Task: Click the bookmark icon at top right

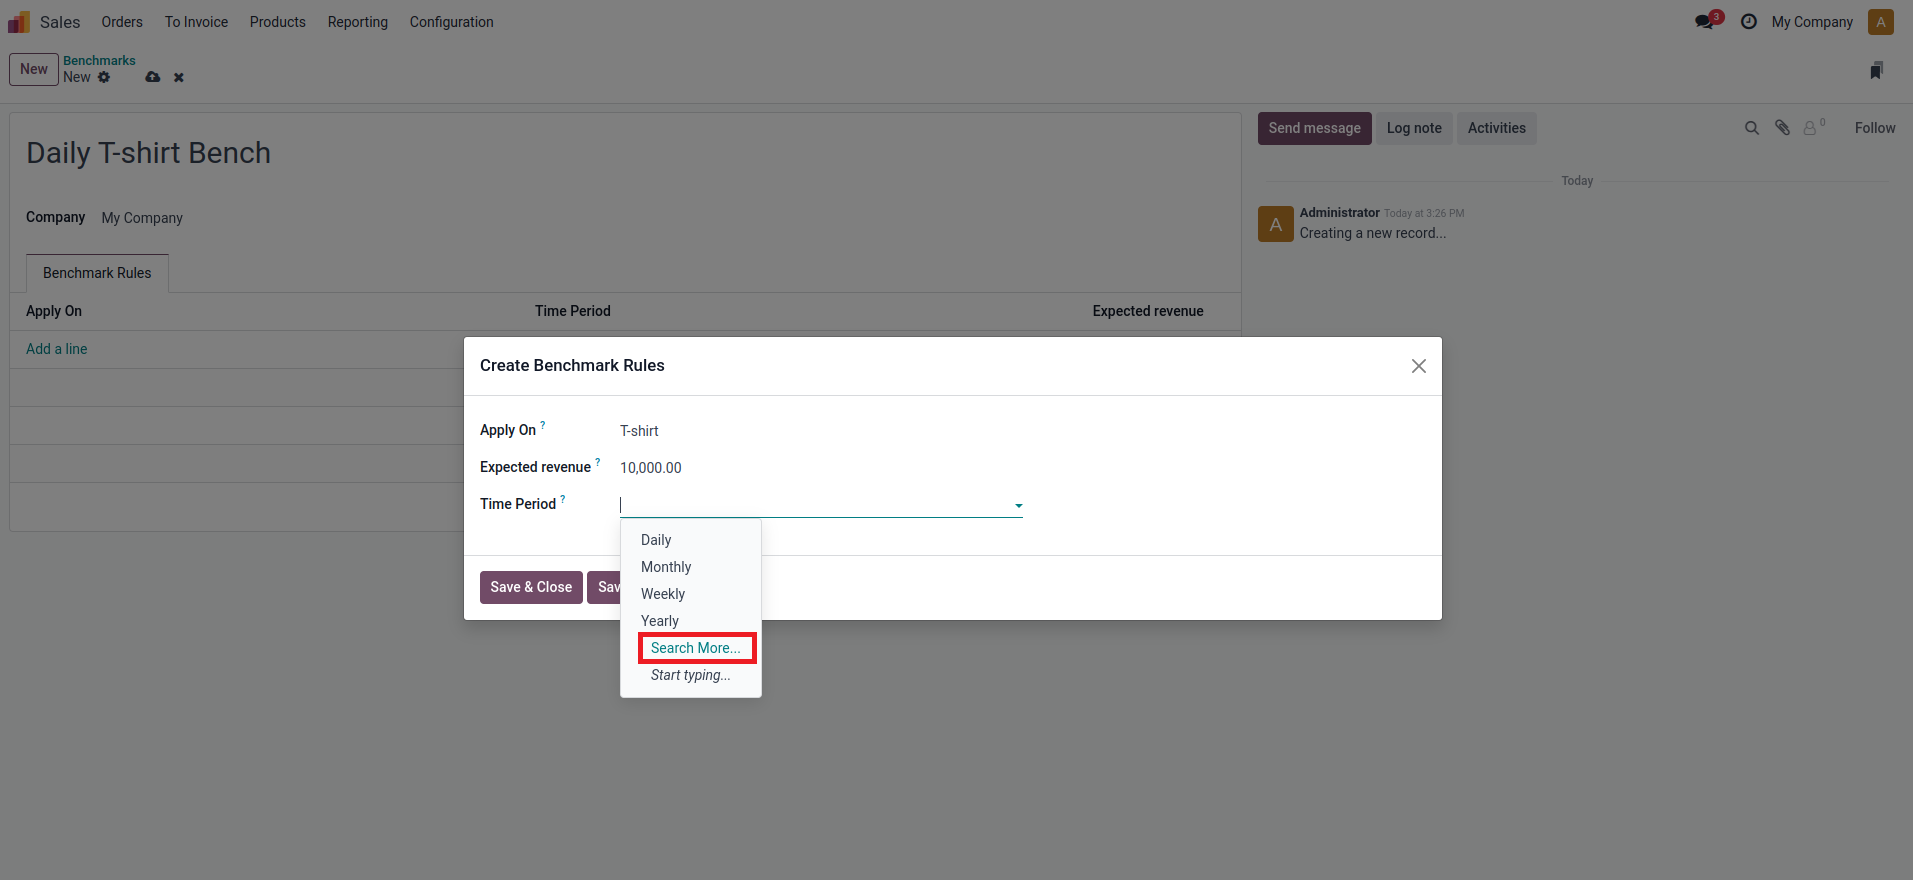Action: tap(1876, 70)
